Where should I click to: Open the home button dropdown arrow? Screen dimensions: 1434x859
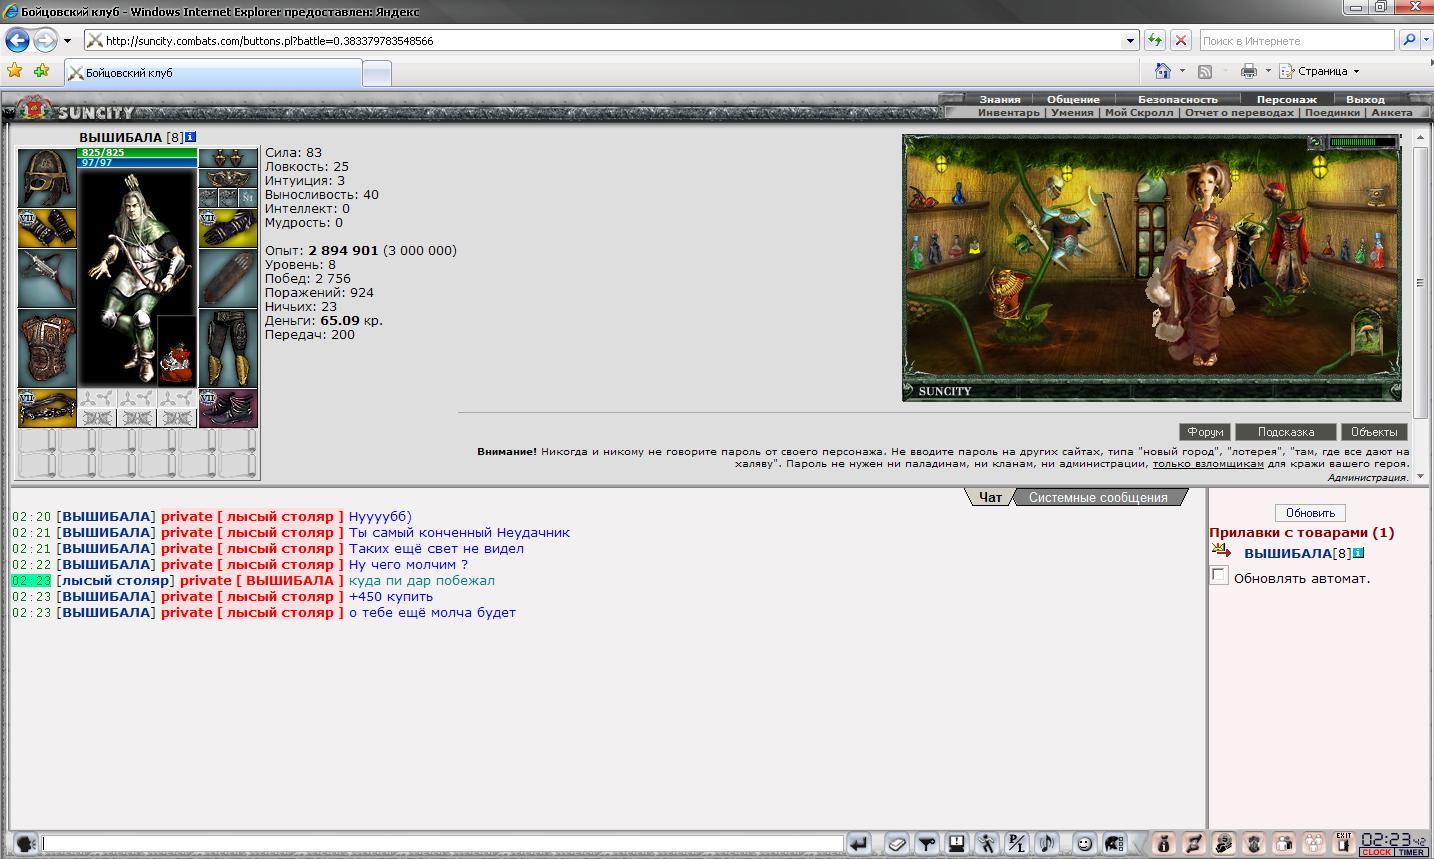coord(1182,71)
